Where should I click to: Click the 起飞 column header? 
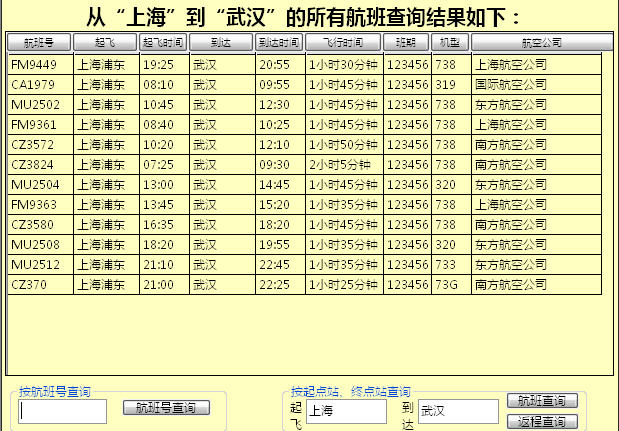105,42
